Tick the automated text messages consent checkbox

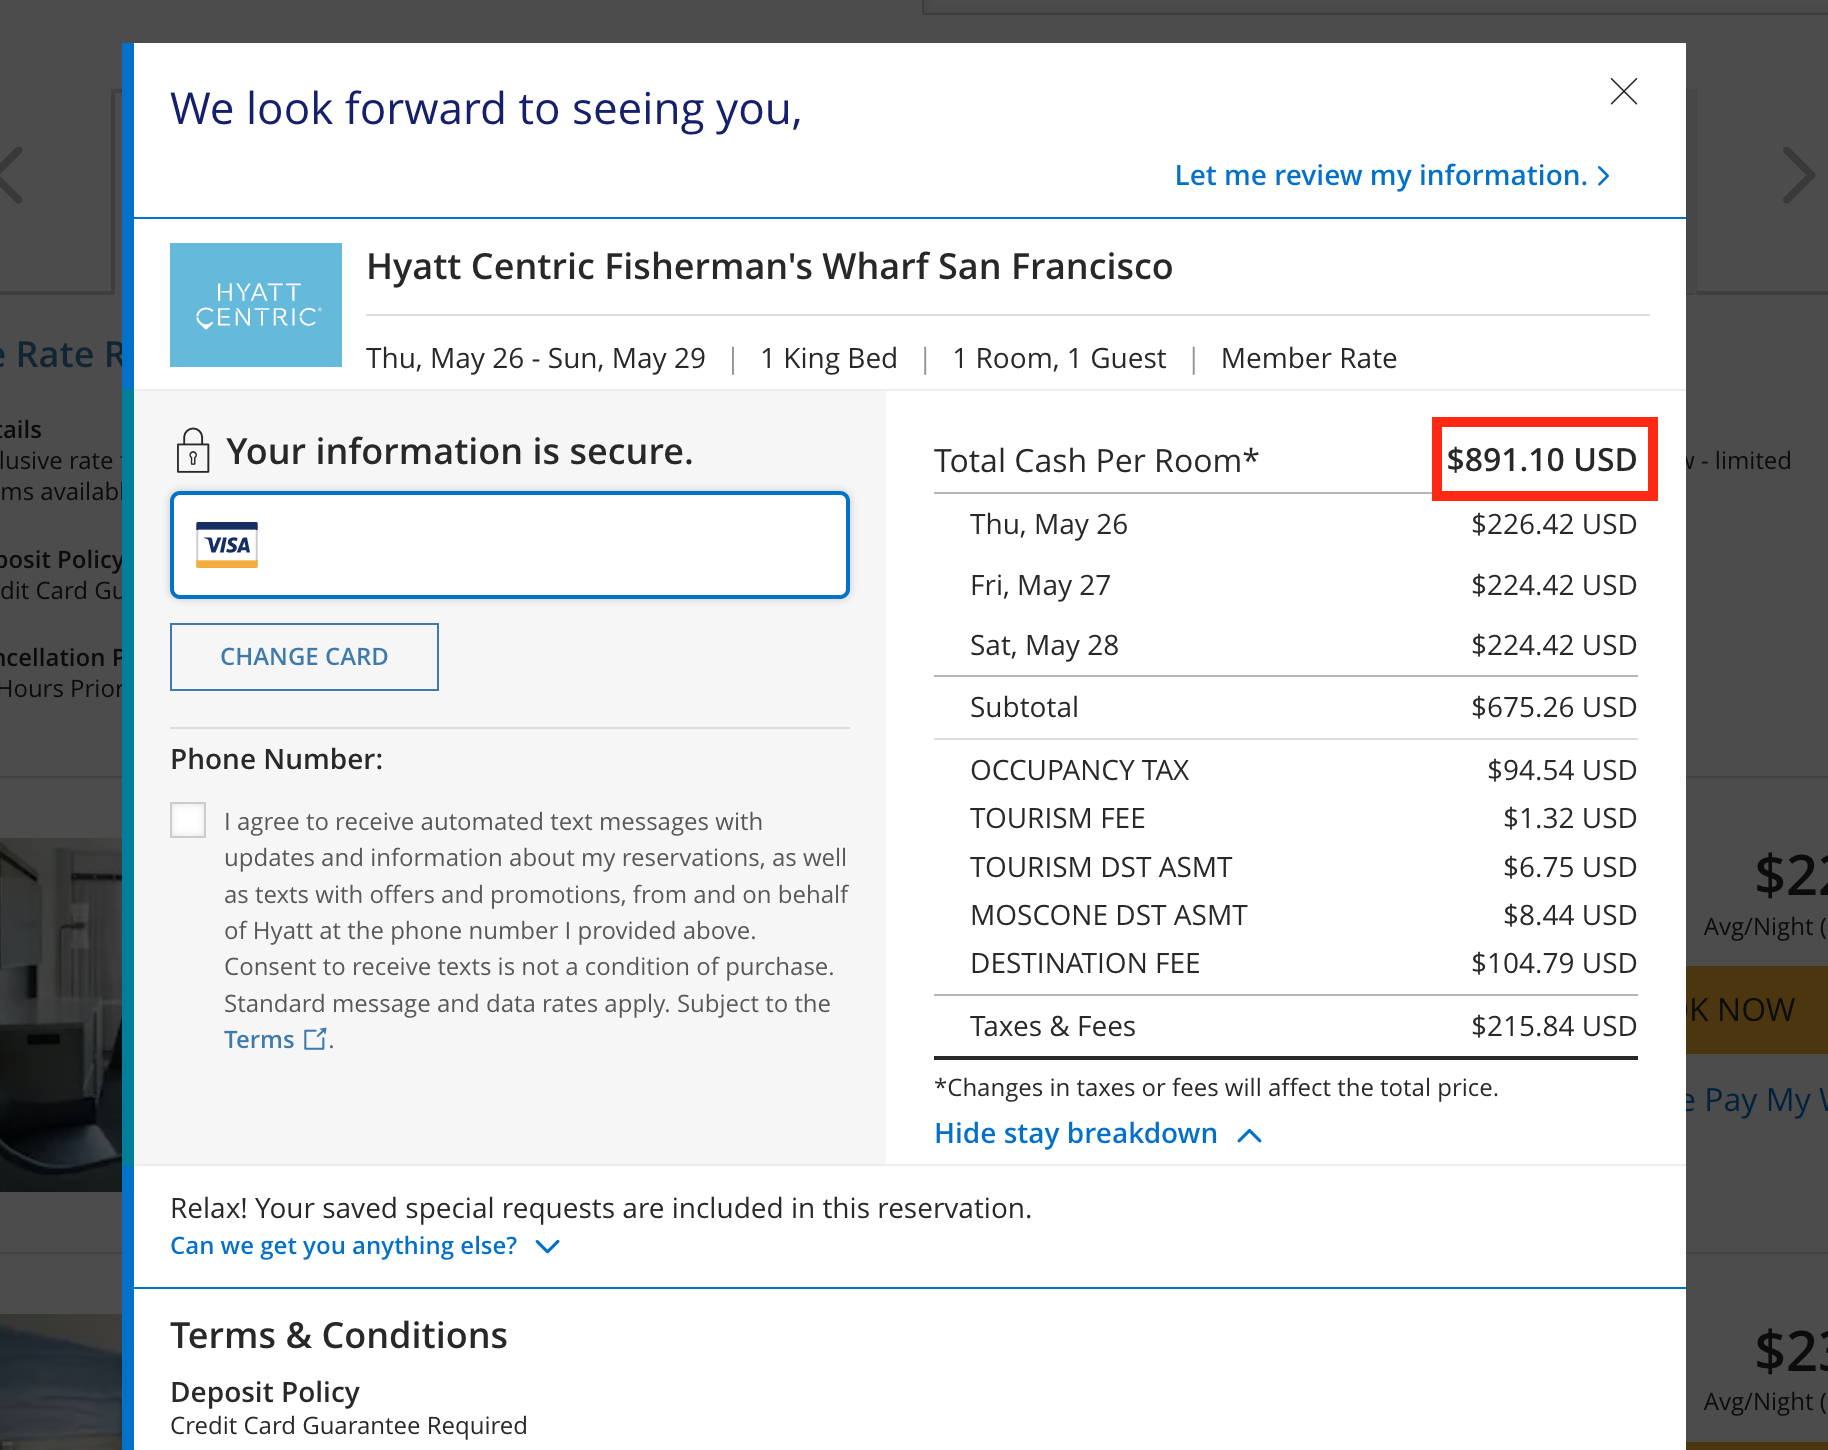pyautogui.click(x=188, y=820)
